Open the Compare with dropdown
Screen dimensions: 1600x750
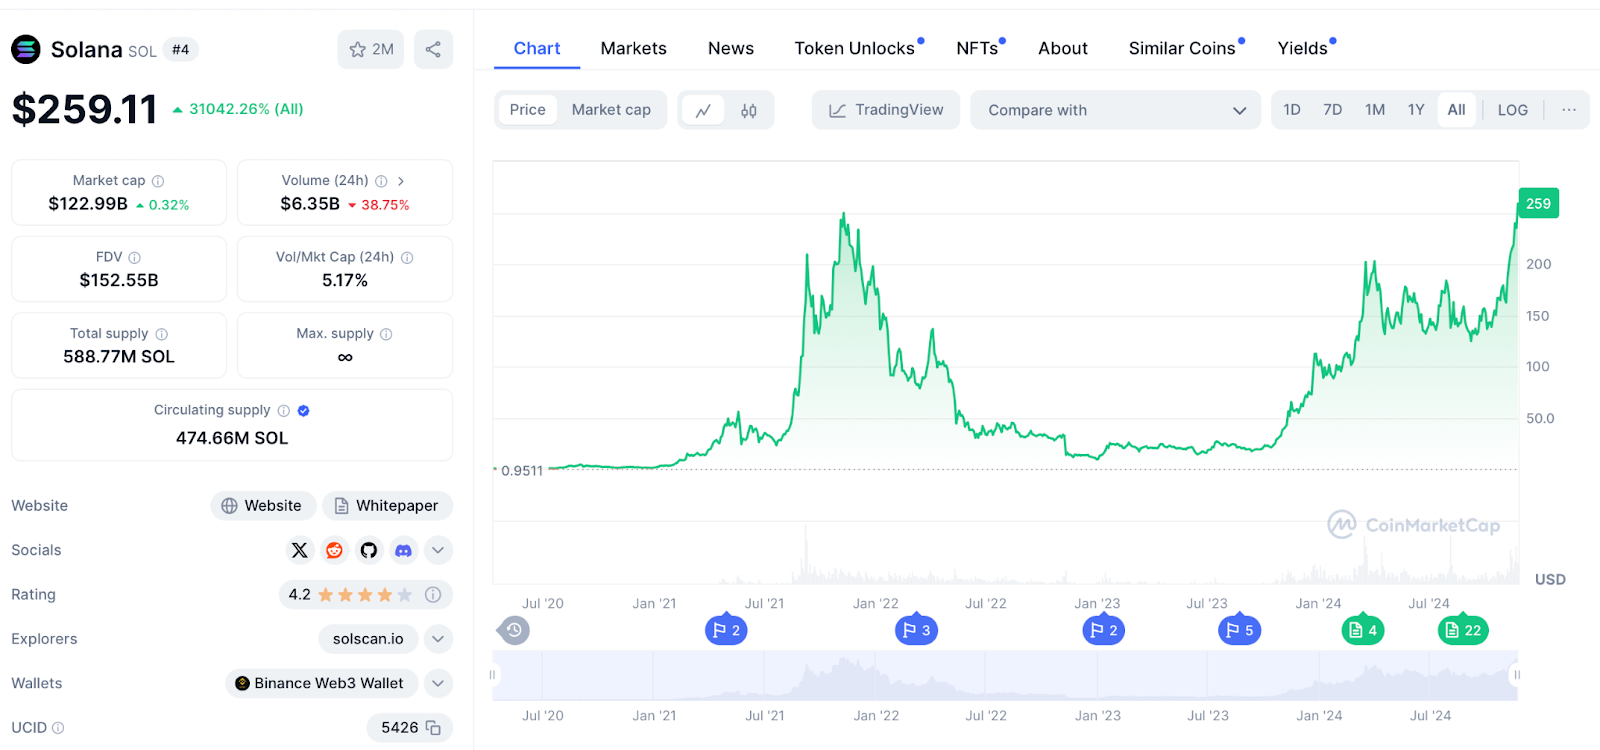click(x=1116, y=110)
